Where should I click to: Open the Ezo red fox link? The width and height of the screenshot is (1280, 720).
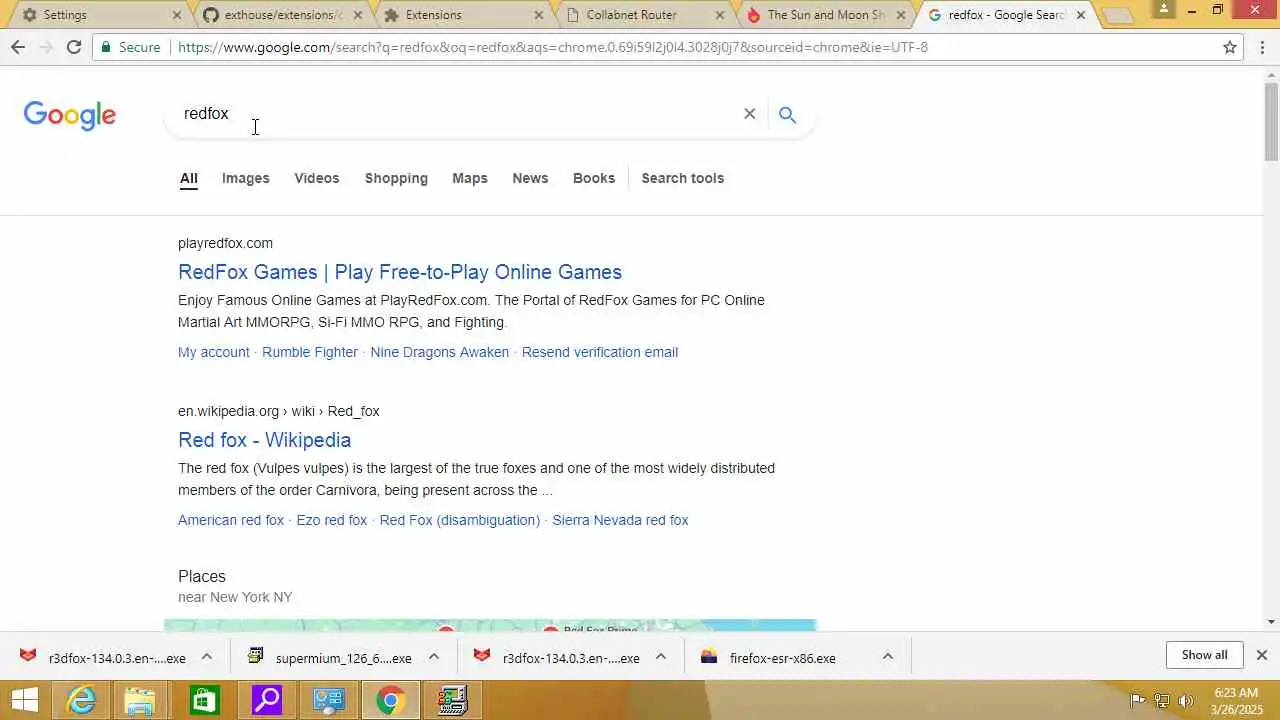(x=332, y=520)
